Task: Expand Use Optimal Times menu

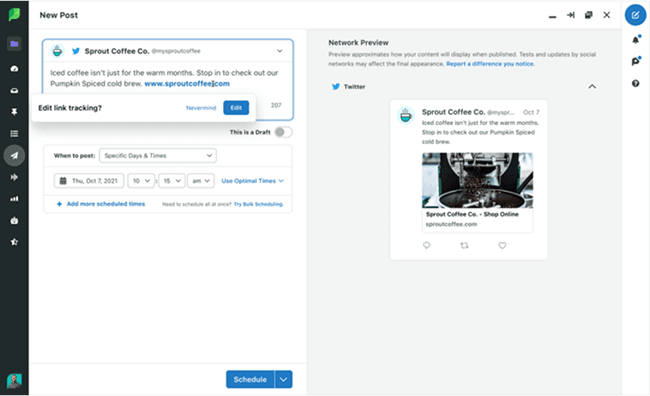Action: click(x=252, y=181)
